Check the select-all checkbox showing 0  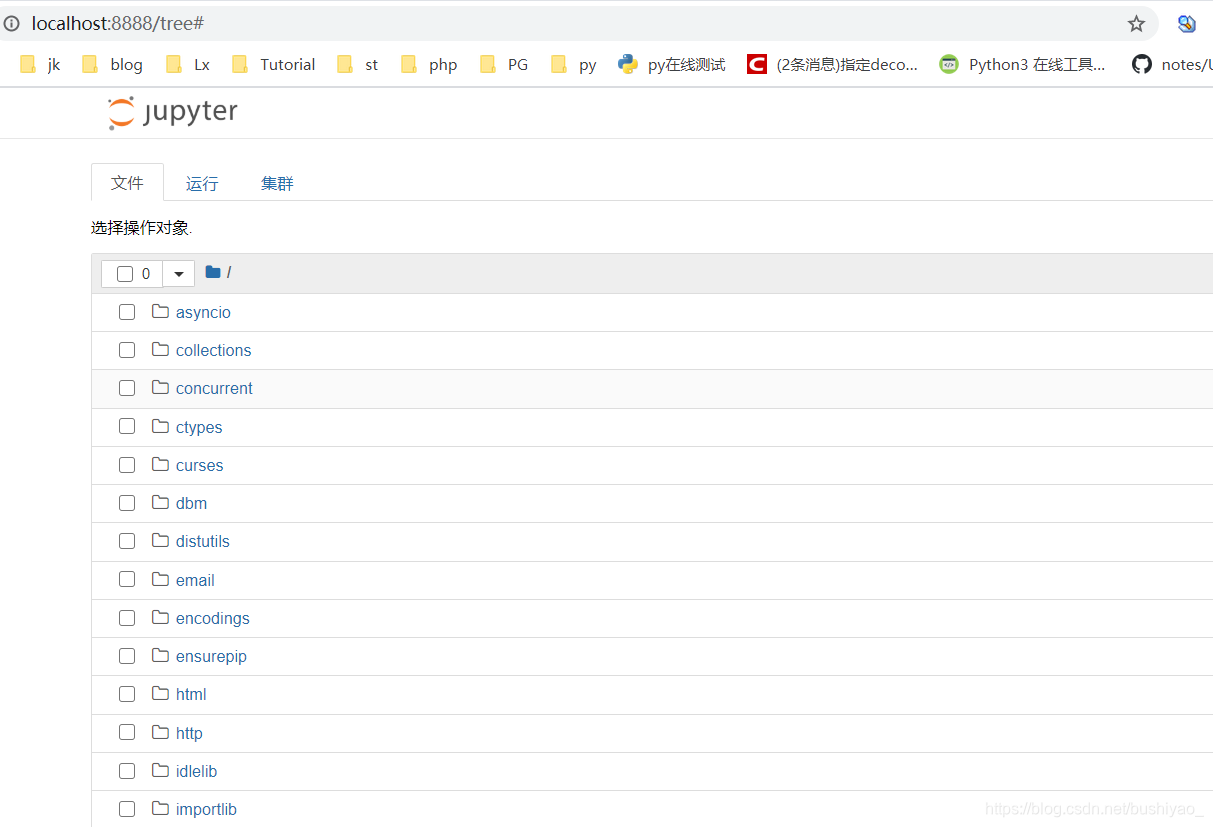coord(124,272)
